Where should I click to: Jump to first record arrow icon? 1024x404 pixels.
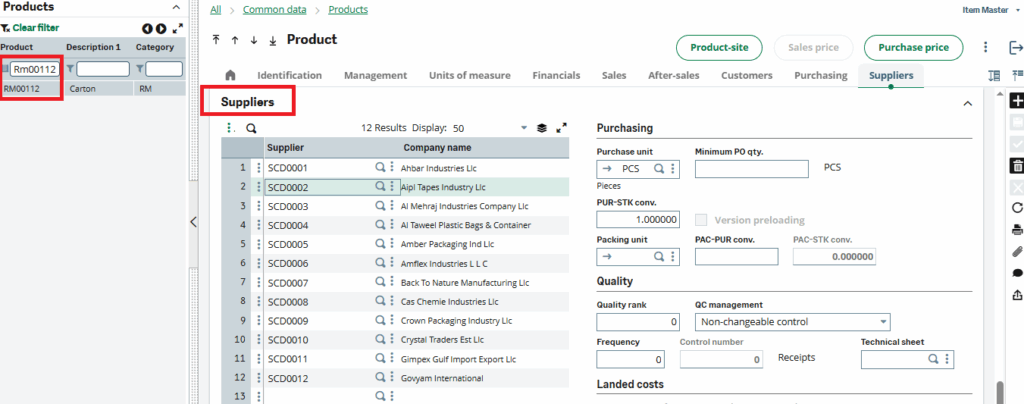tap(216, 40)
